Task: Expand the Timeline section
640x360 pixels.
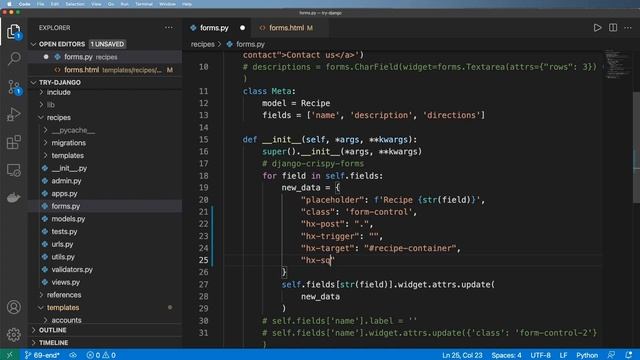Action: pyautogui.click(x=53, y=342)
